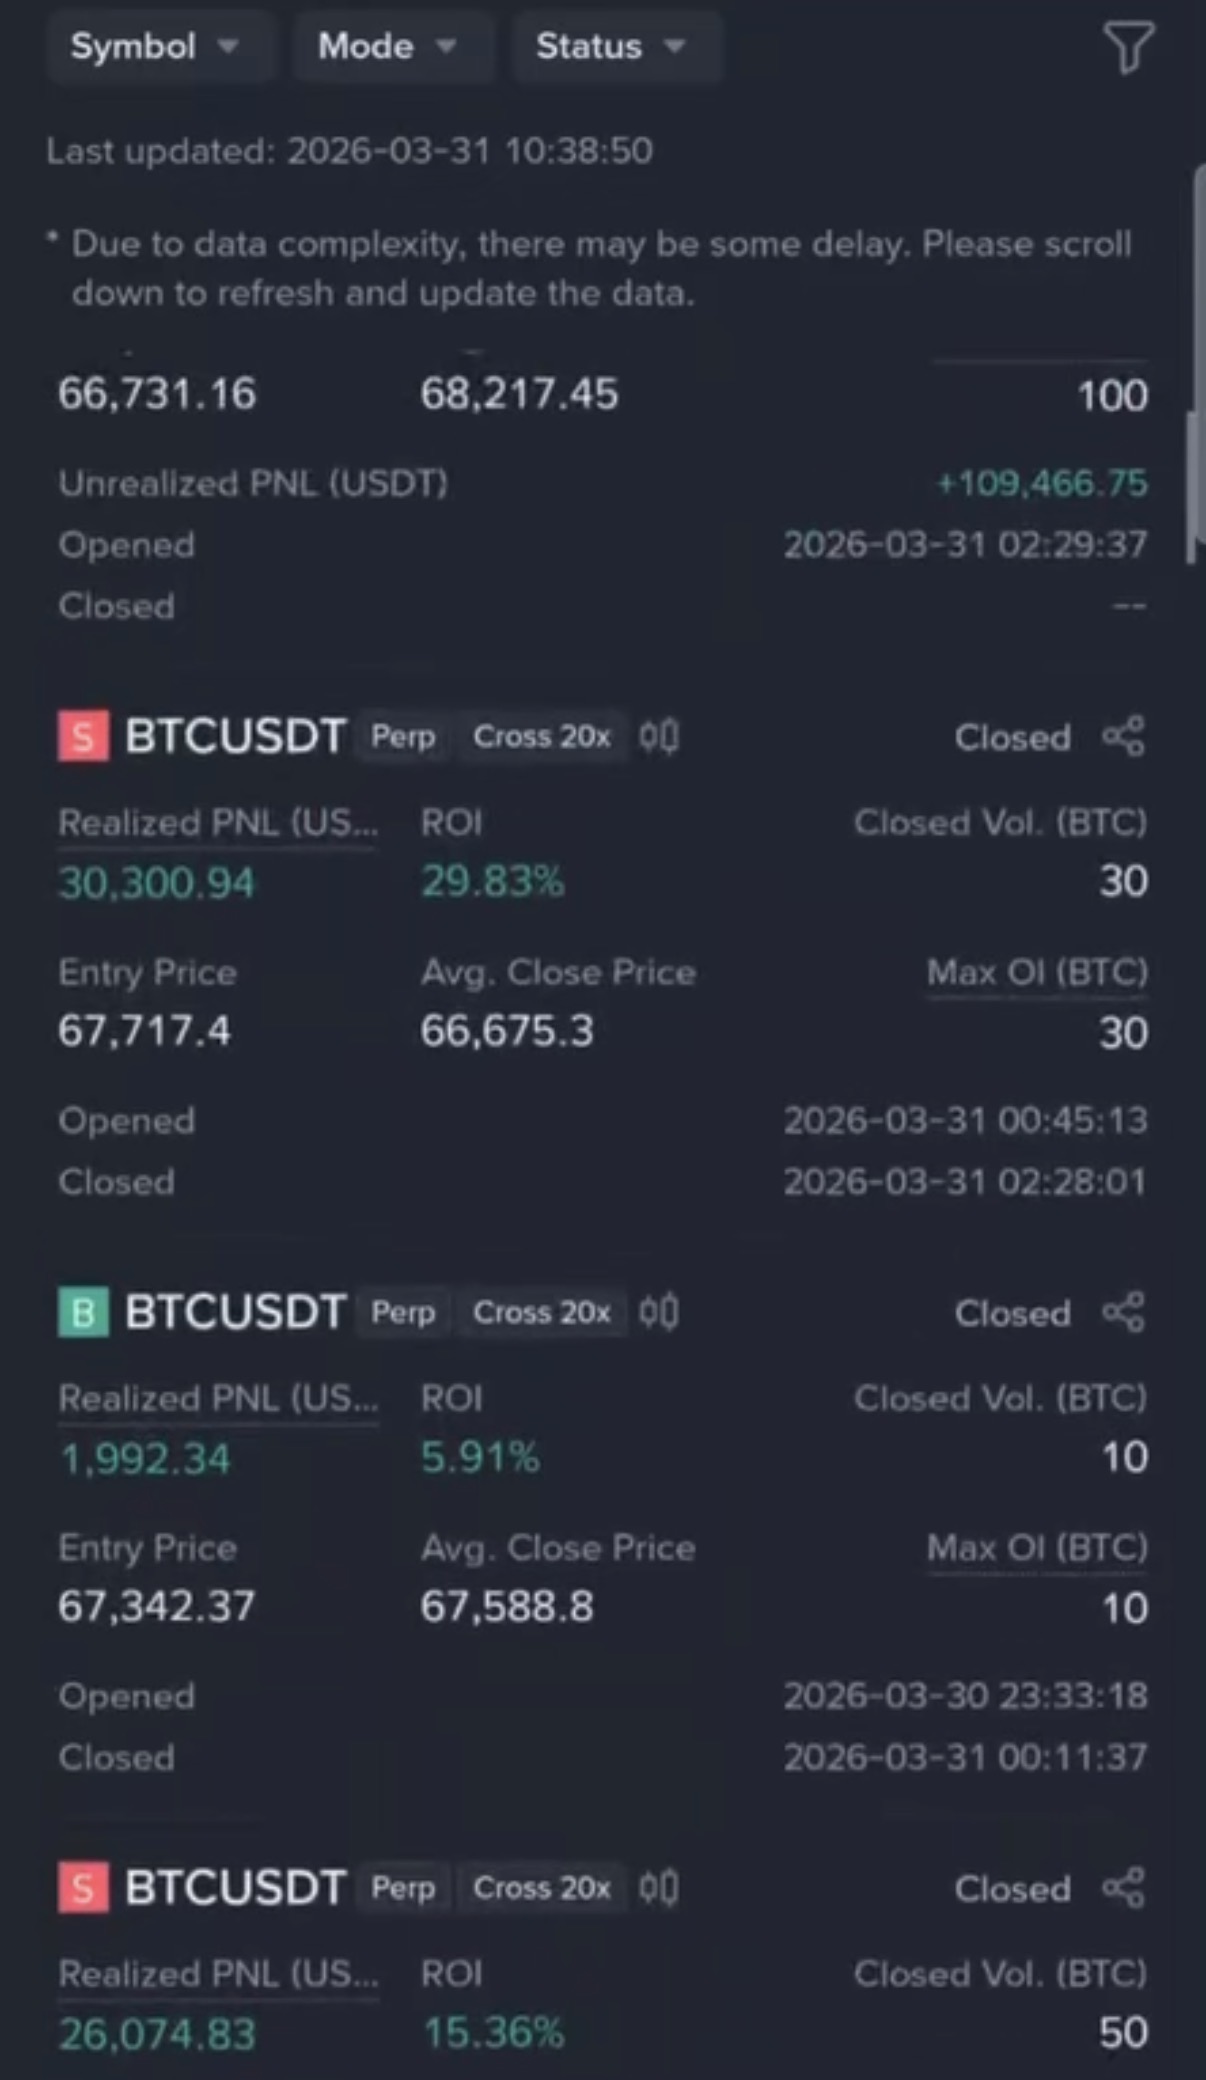Tap Max OI (BTC) label above value 10
Image resolution: width=1206 pixels, height=2080 pixels.
[x=1037, y=1548]
